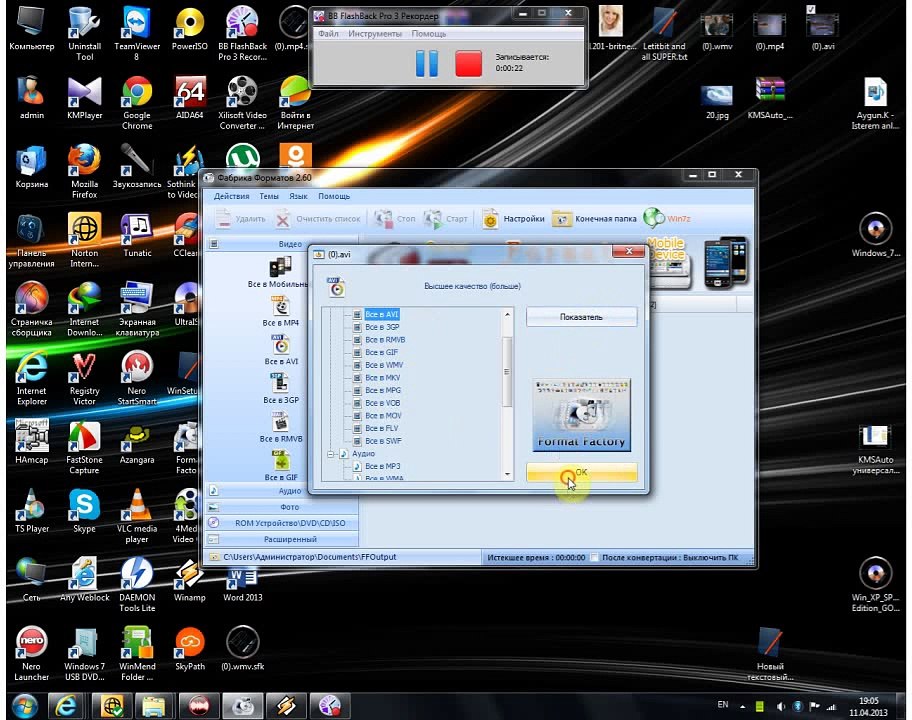Expand the Фото section in sidebar
912x720 pixels.
[x=282, y=507]
